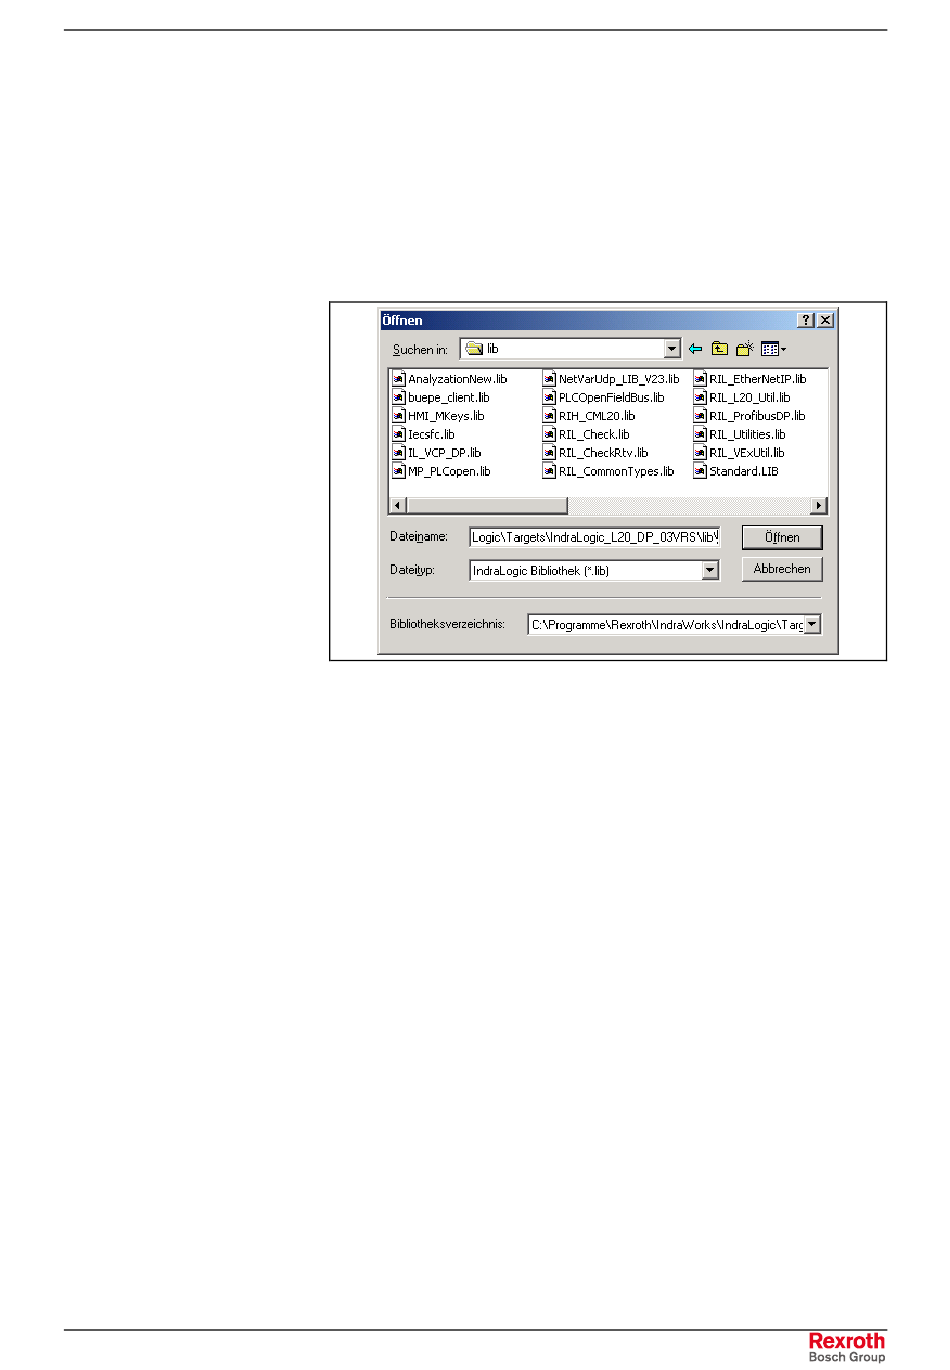Click the help question mark button
This screenshot has height=1370, width=950.
click(807, 320)
